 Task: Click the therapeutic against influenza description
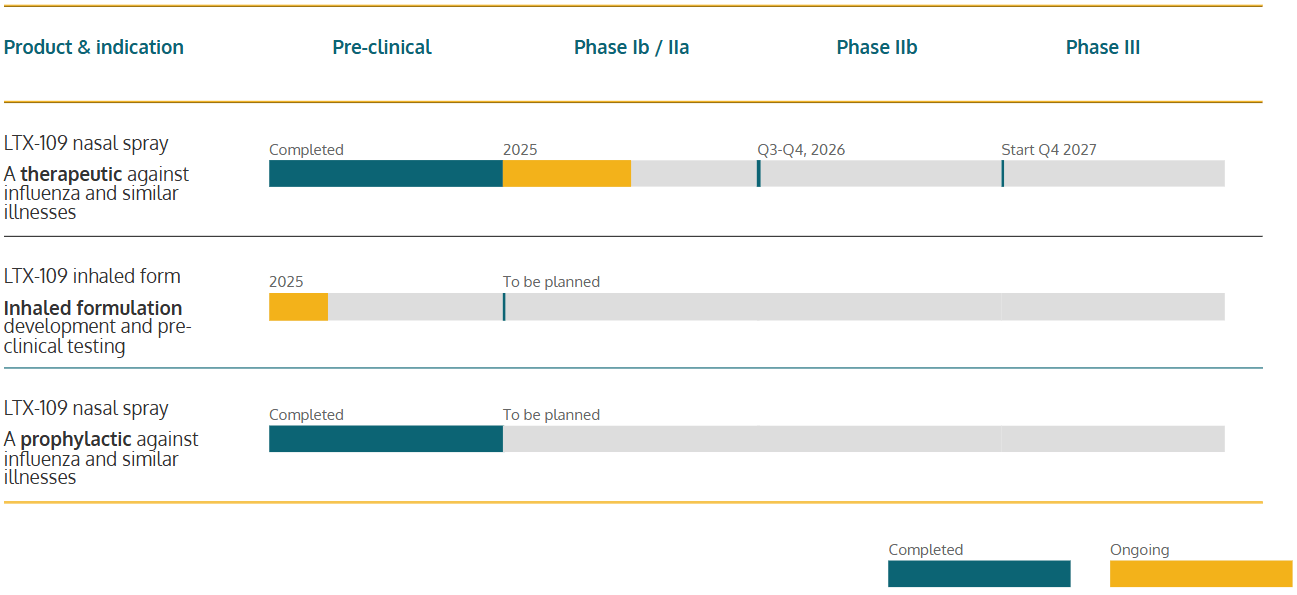(96, 193)
